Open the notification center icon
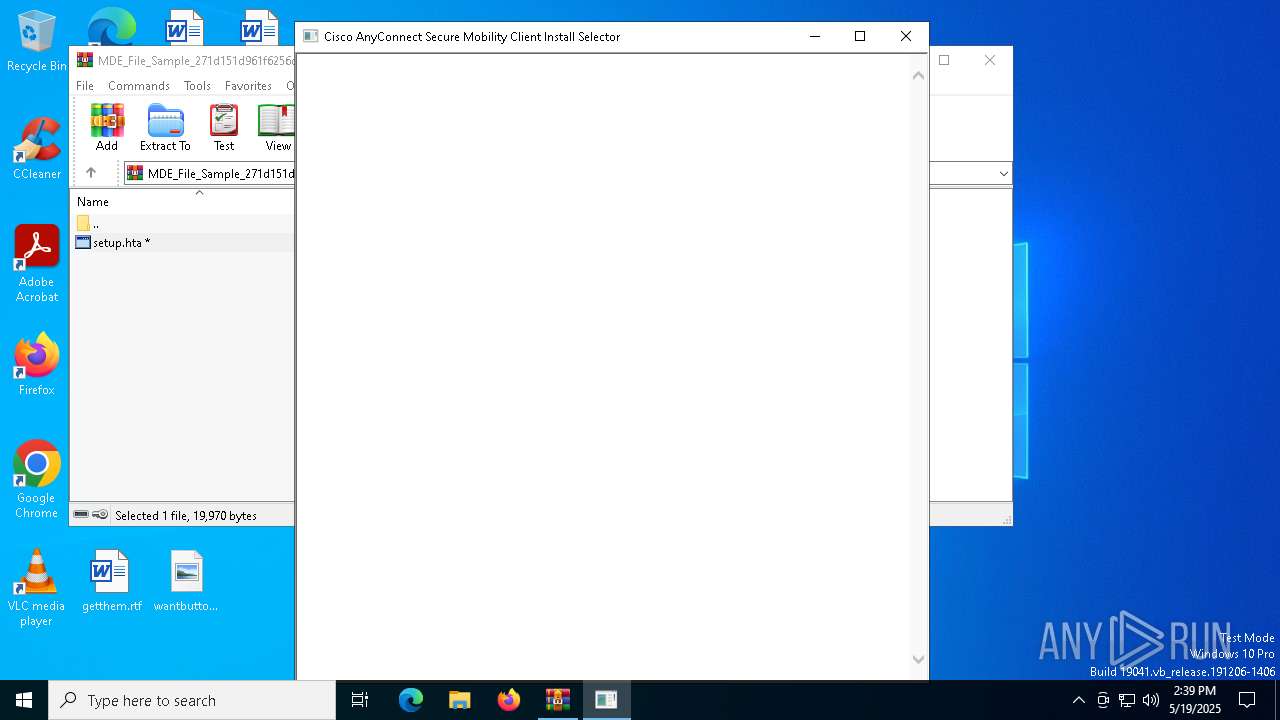1280x720 pixels. 1247,700
